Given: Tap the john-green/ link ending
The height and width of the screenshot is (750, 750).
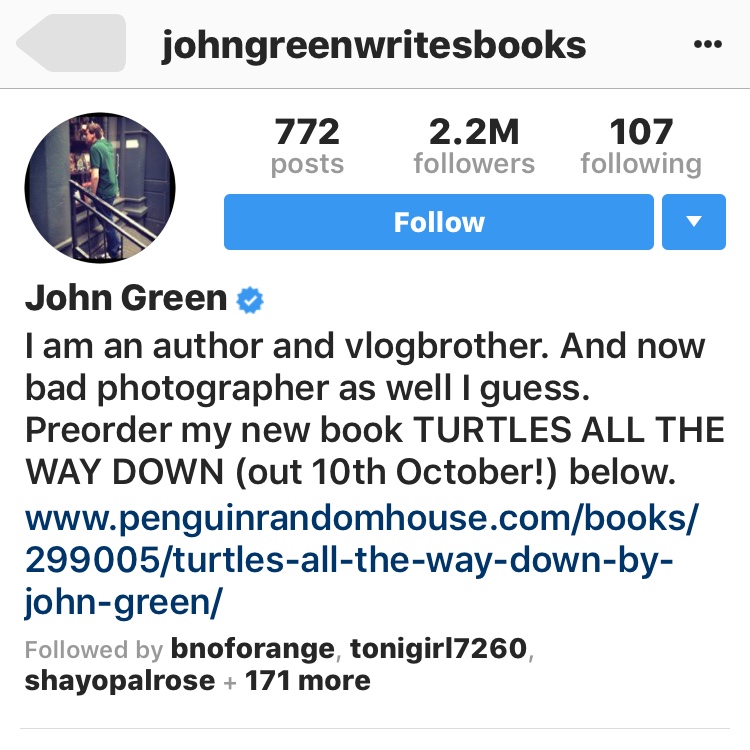Looking at the screenshot, I should [x=123, y=601].
